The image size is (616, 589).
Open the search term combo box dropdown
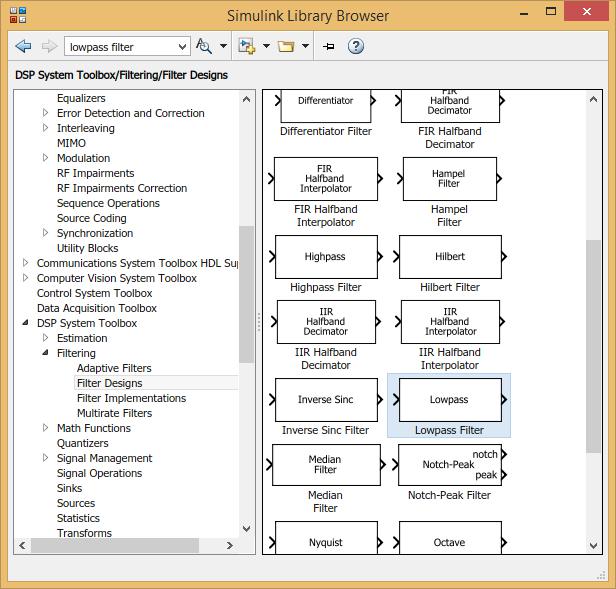(x=182, y=47)
